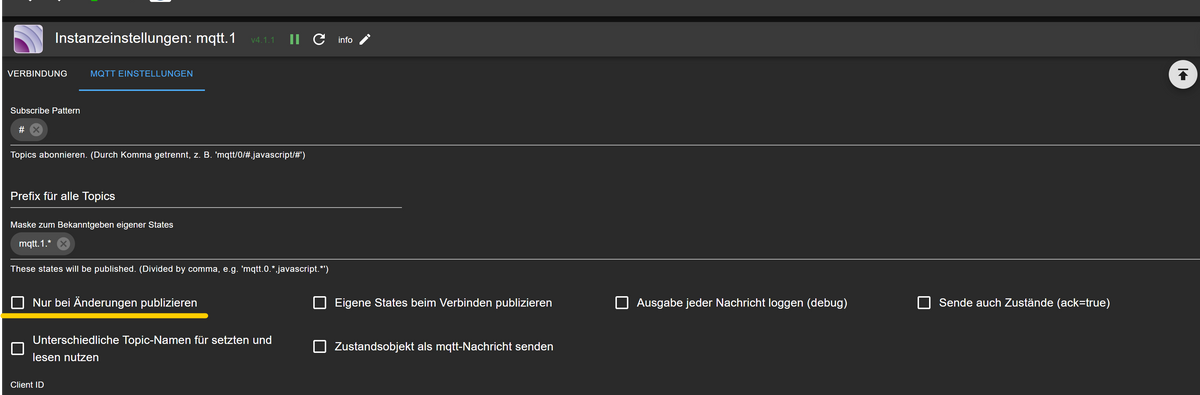
Task: Enable Nur bei Änderungen publizieren
Action: pyautogui.click(x=18, y=302)
